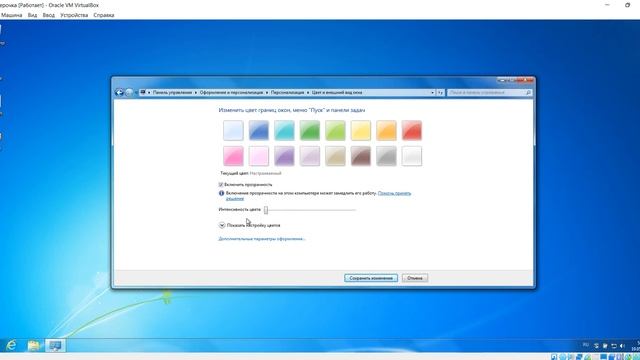
Task: Select the violet color swatch
Action: [284, 156]
